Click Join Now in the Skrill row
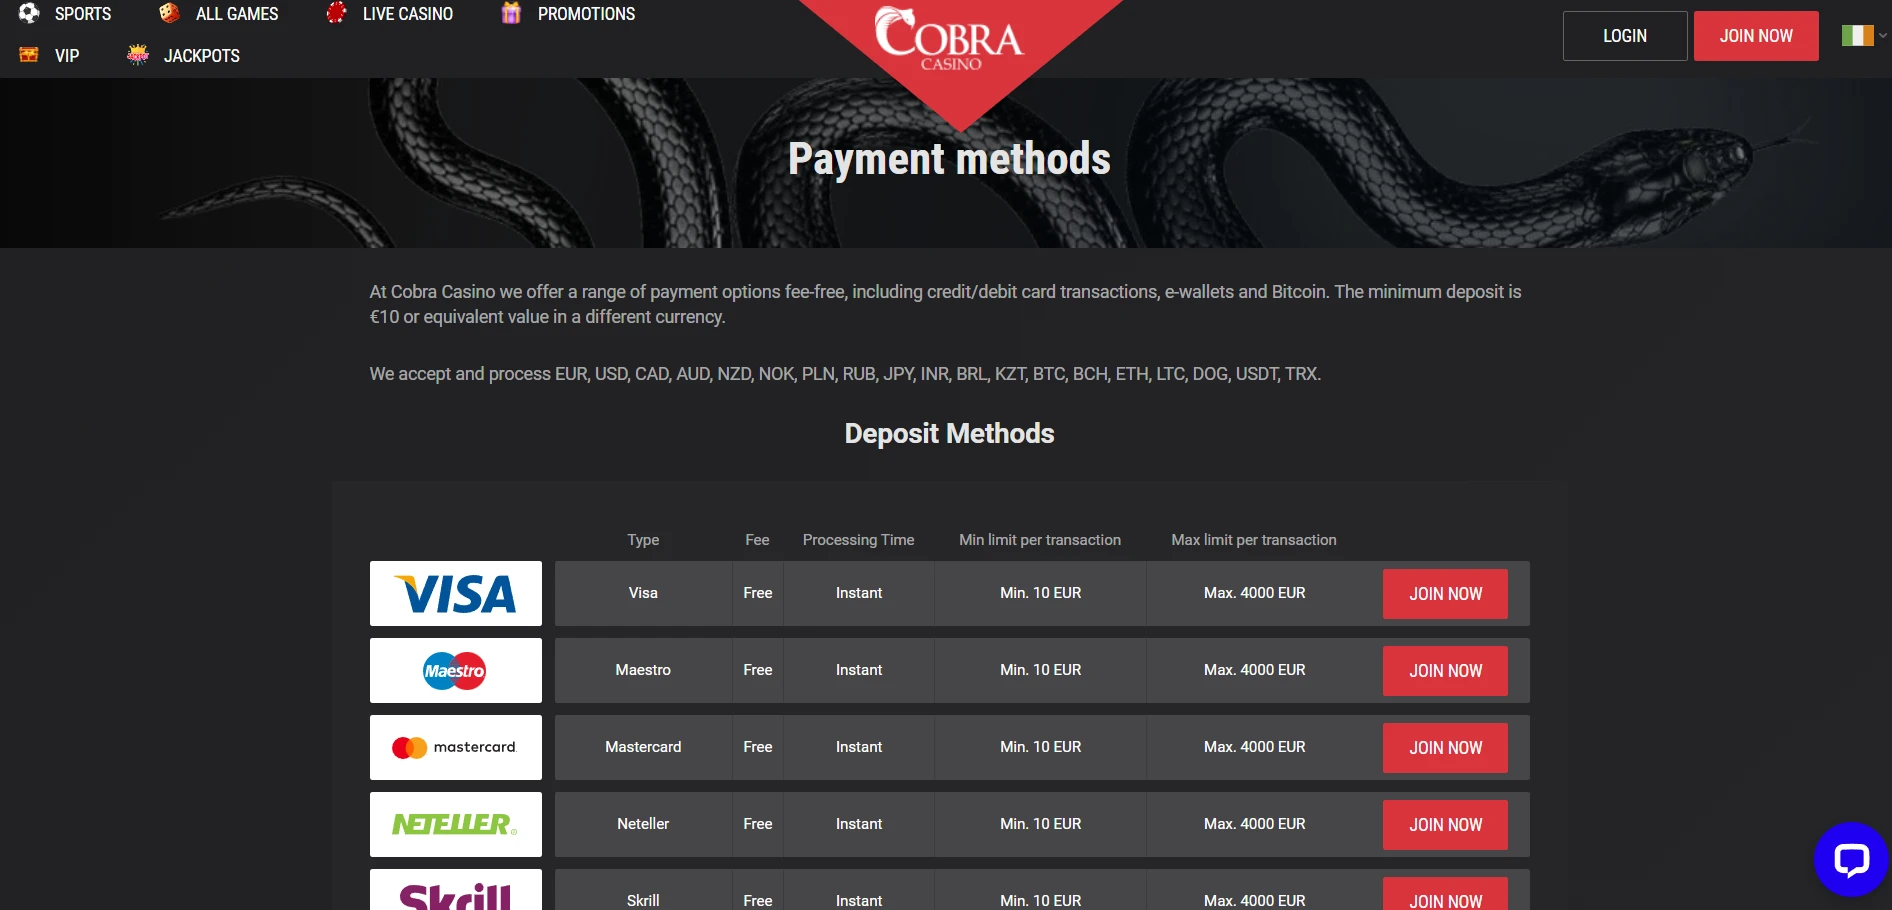This screenshot has width=1892, height=910. pyautogui.click(x=1445, y=894)
